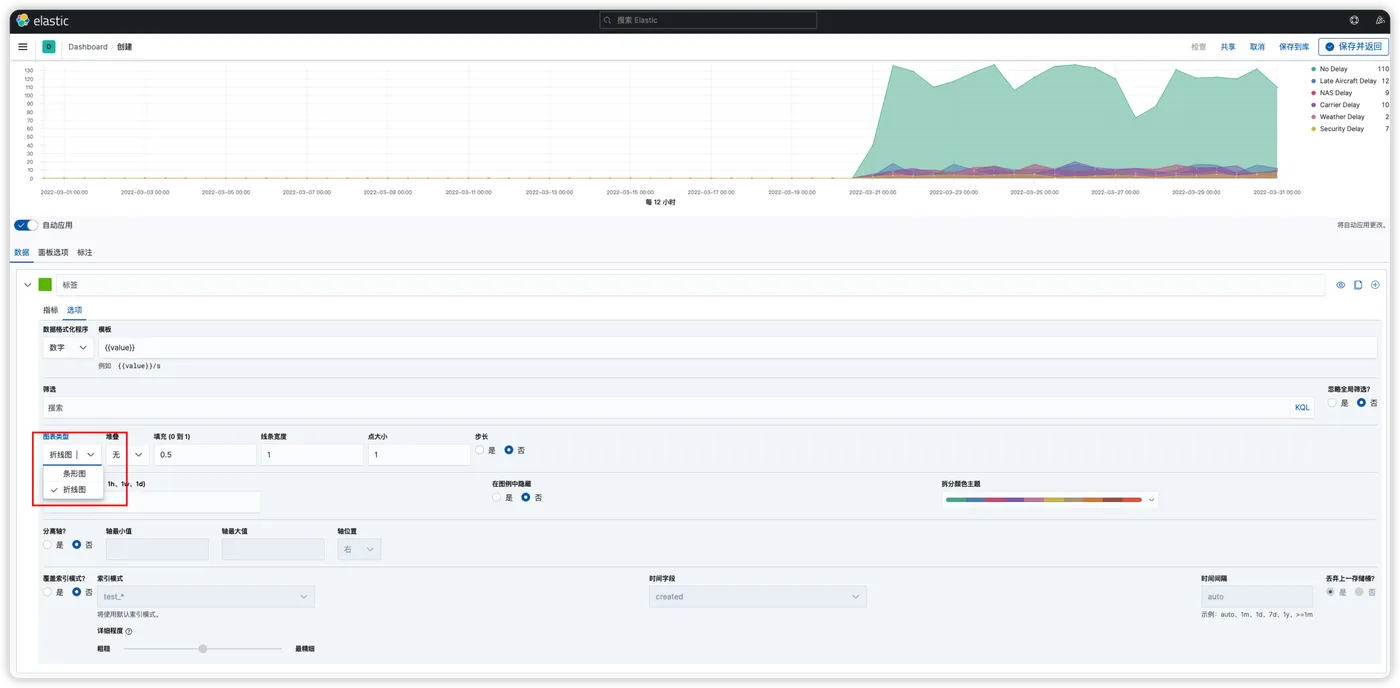
Task: Open the hamburger navigation menu
Action: click(x=23, y=47)
